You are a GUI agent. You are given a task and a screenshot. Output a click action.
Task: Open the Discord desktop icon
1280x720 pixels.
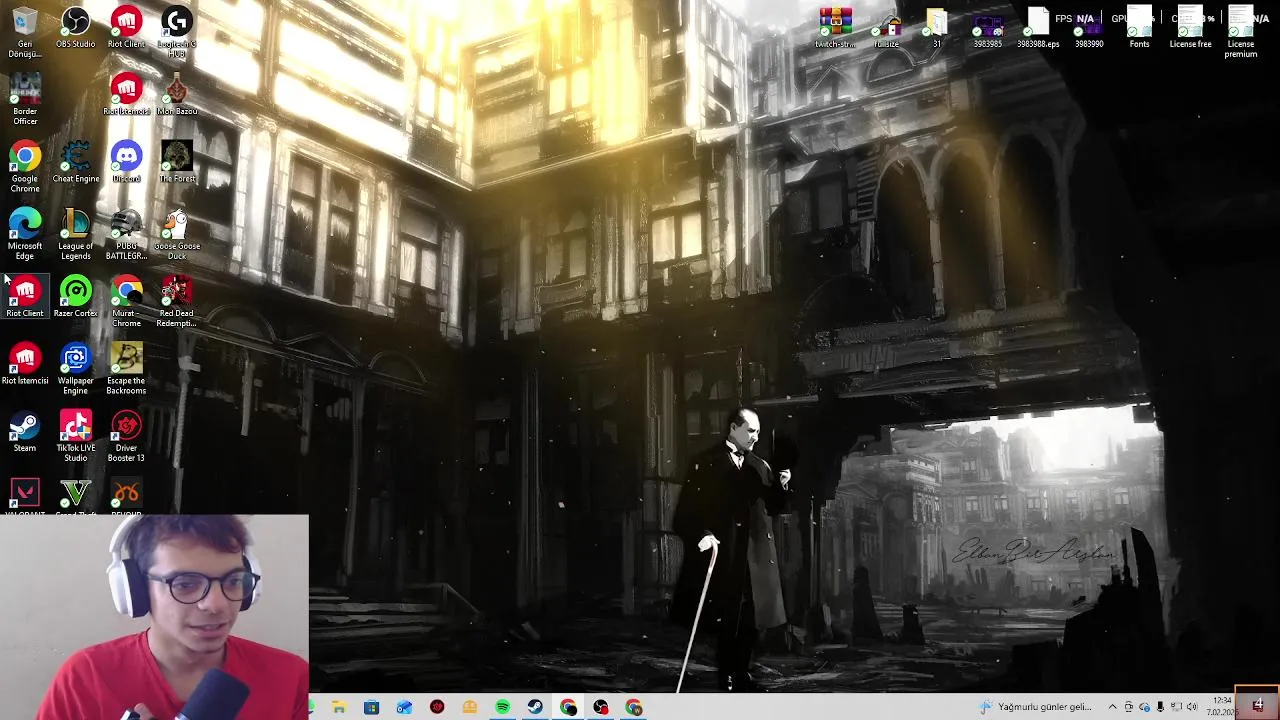[x=126, y=162]
